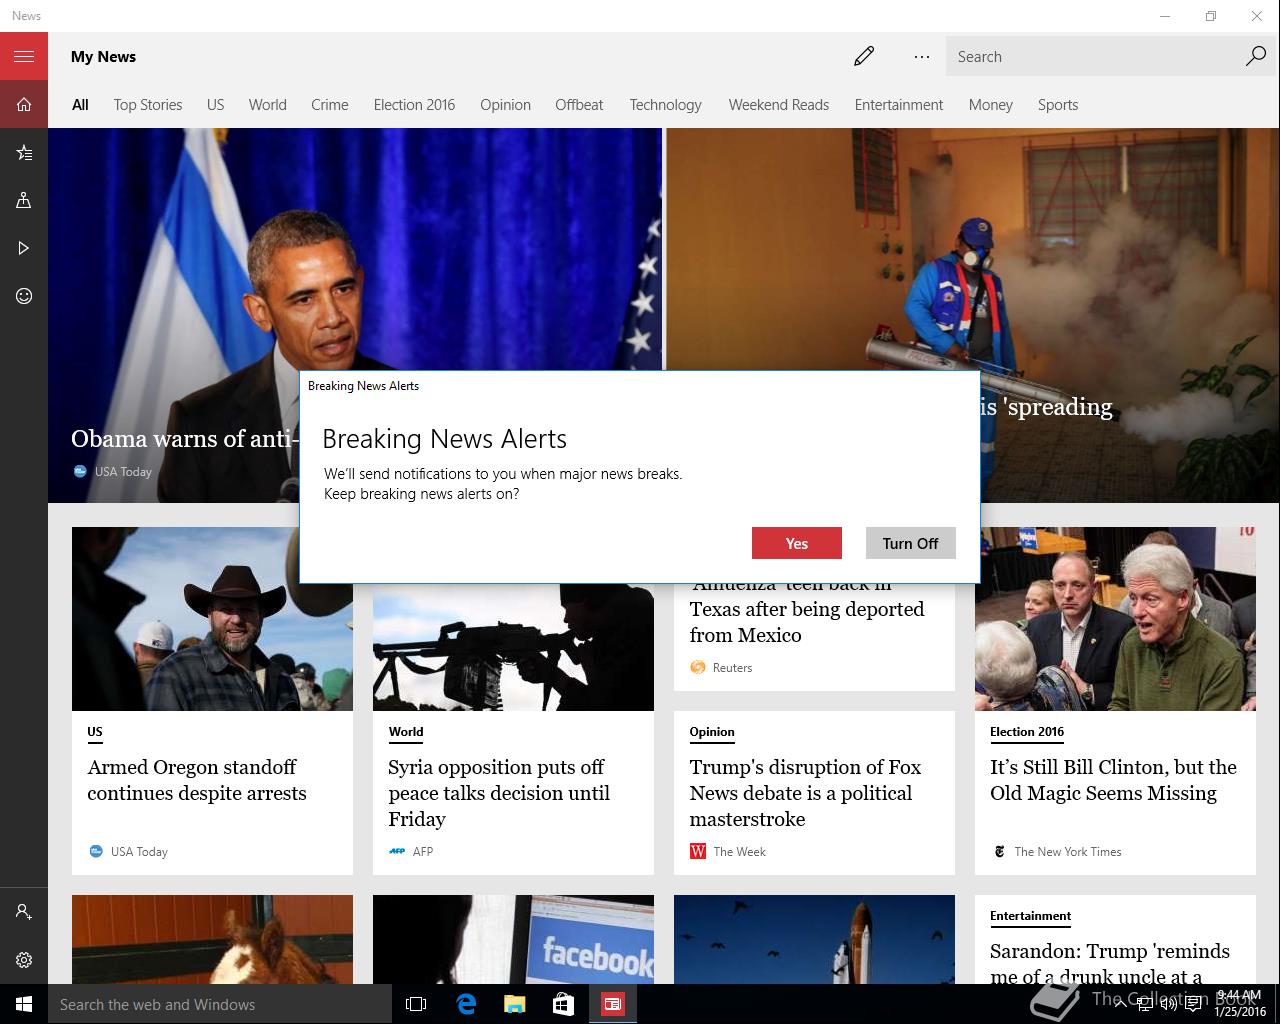The height and width of the screenshot is (1024, 1280).
Task: Open the Local news sidebar icon
Action: point(24,200)
